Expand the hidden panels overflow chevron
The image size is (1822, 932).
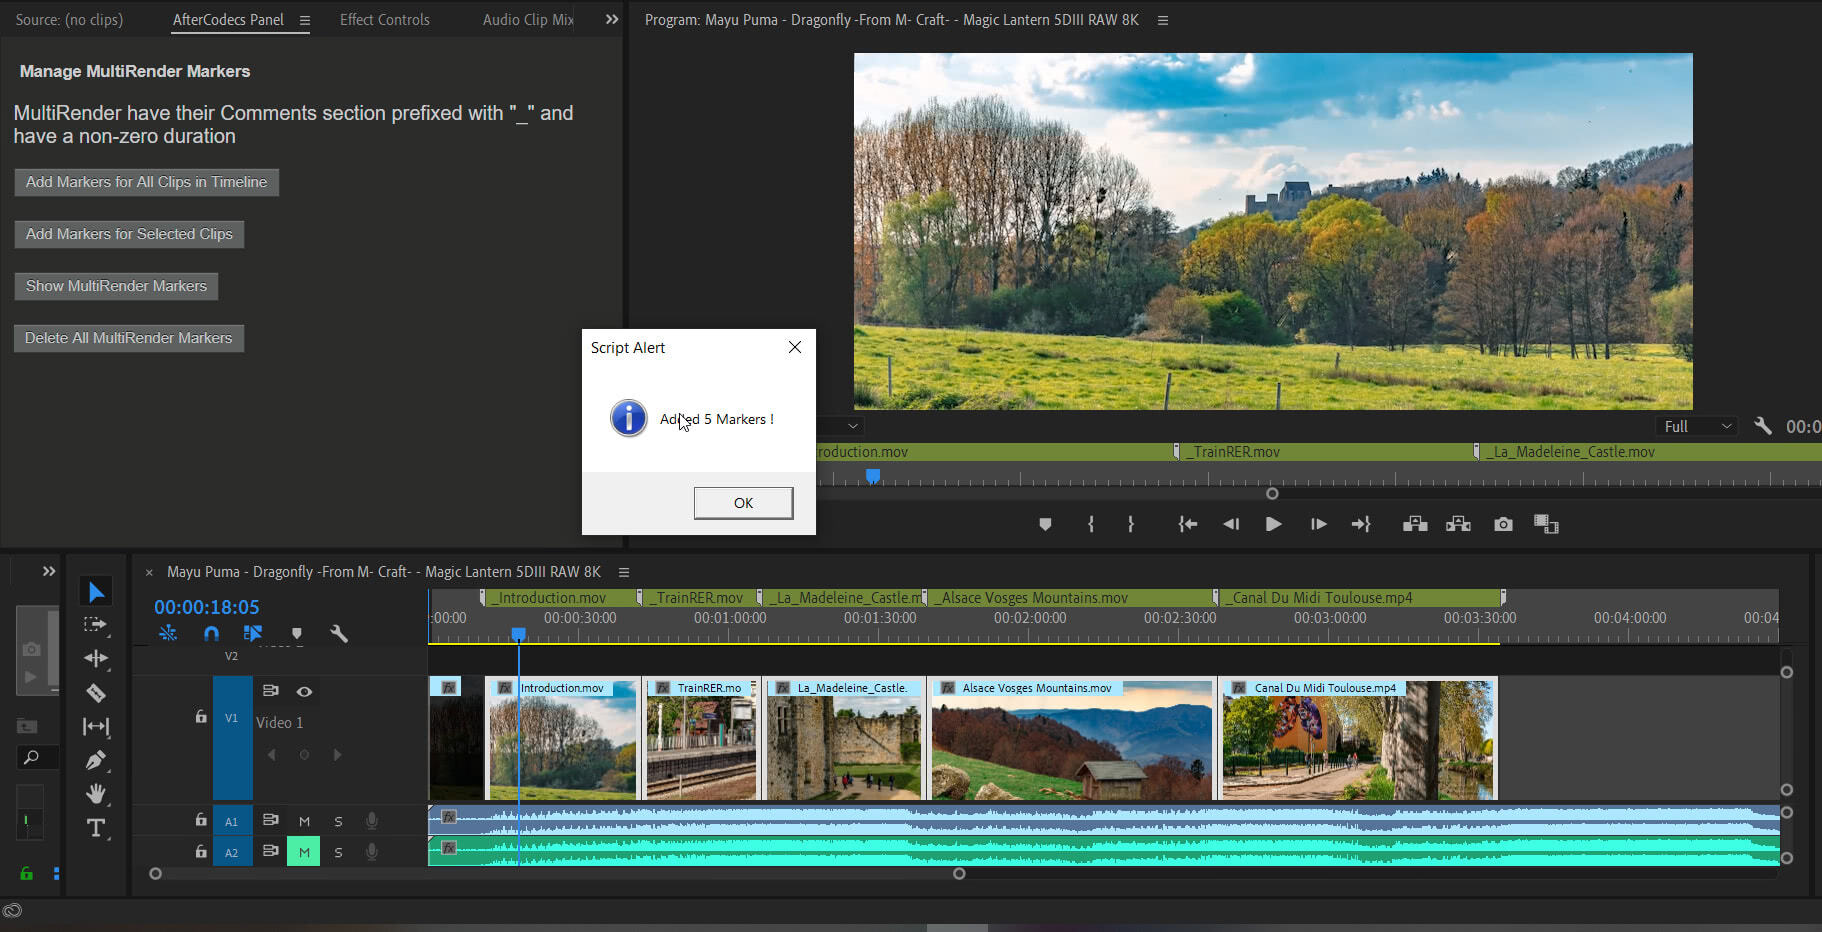tap(611, 18)
